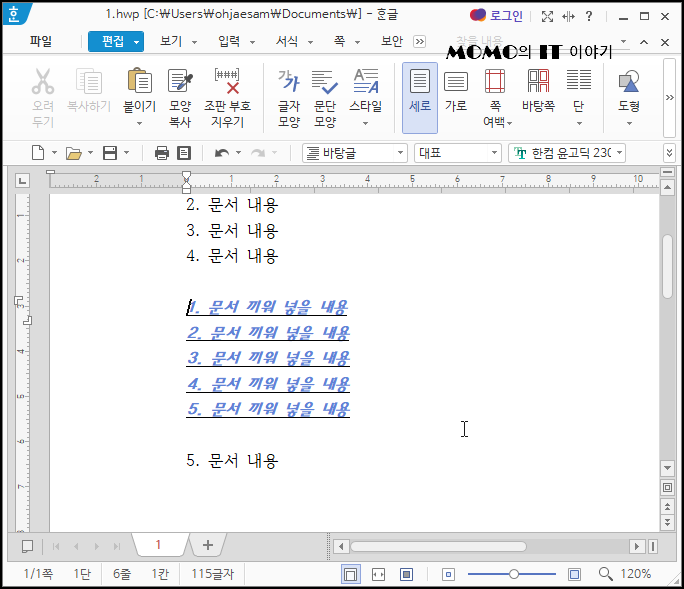Click the Copy (복사하기) icon
The height and width of the screenshot is (589, 684).
[x=89, y=82]
